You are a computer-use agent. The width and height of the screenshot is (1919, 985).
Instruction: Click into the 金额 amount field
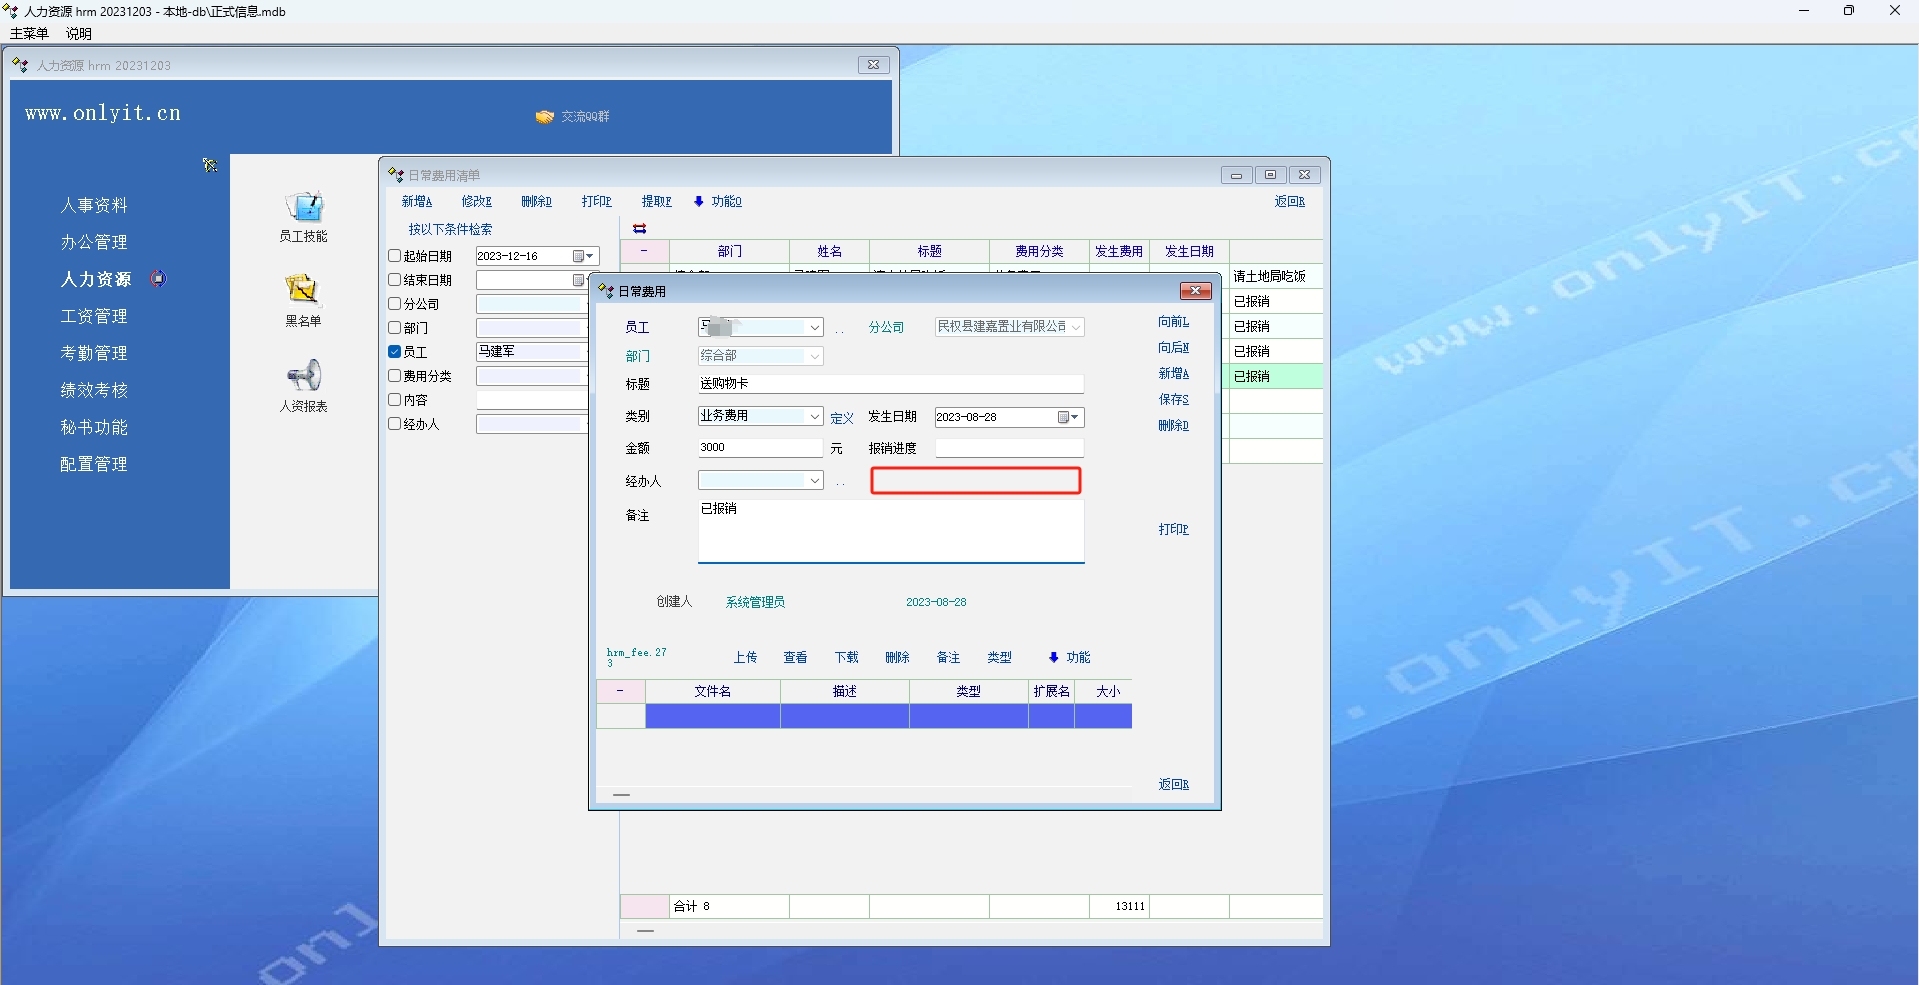tap(759, 448)
